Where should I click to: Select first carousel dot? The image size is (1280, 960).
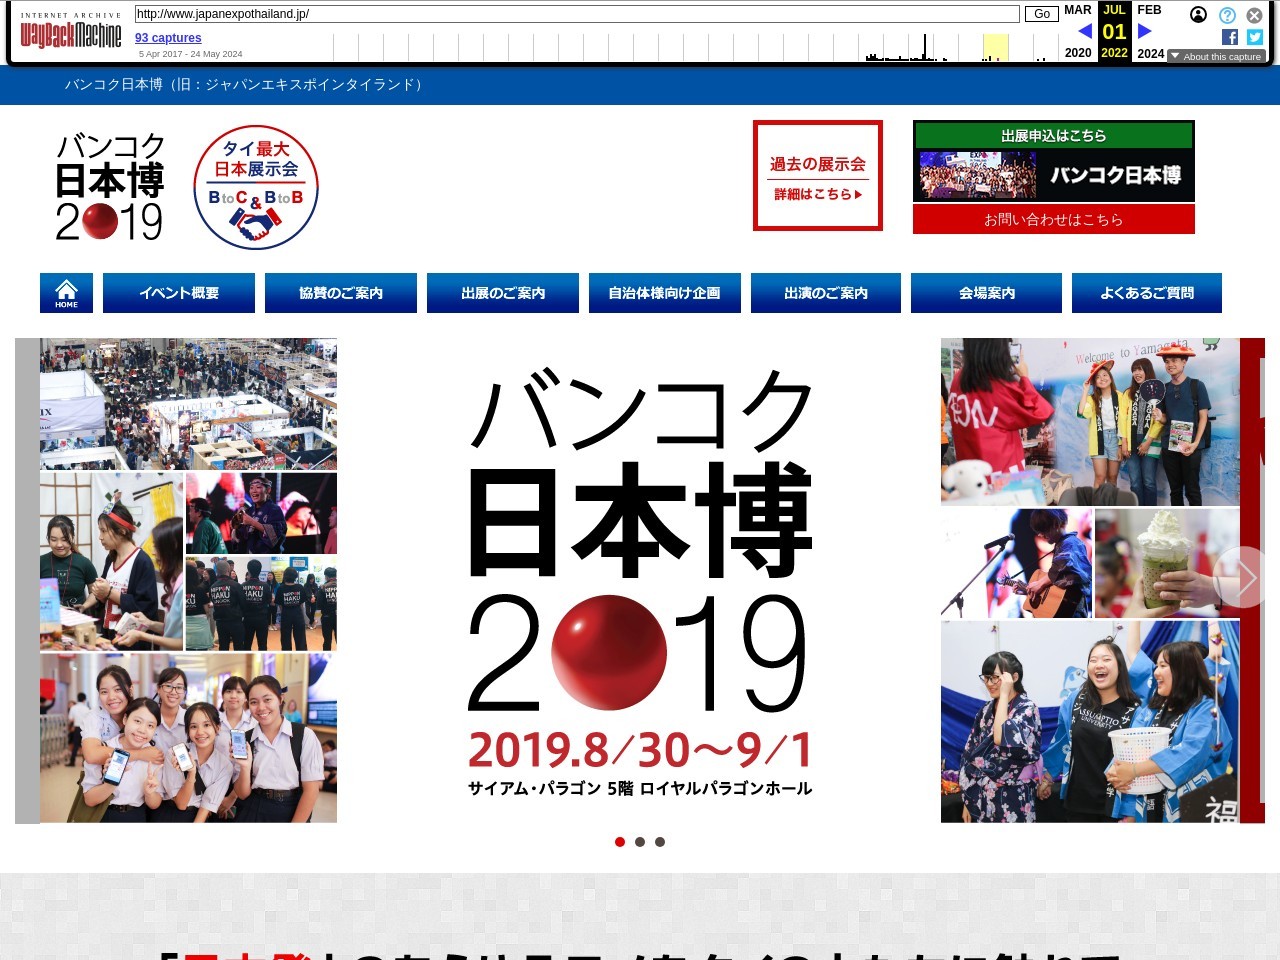click(620, 842)
